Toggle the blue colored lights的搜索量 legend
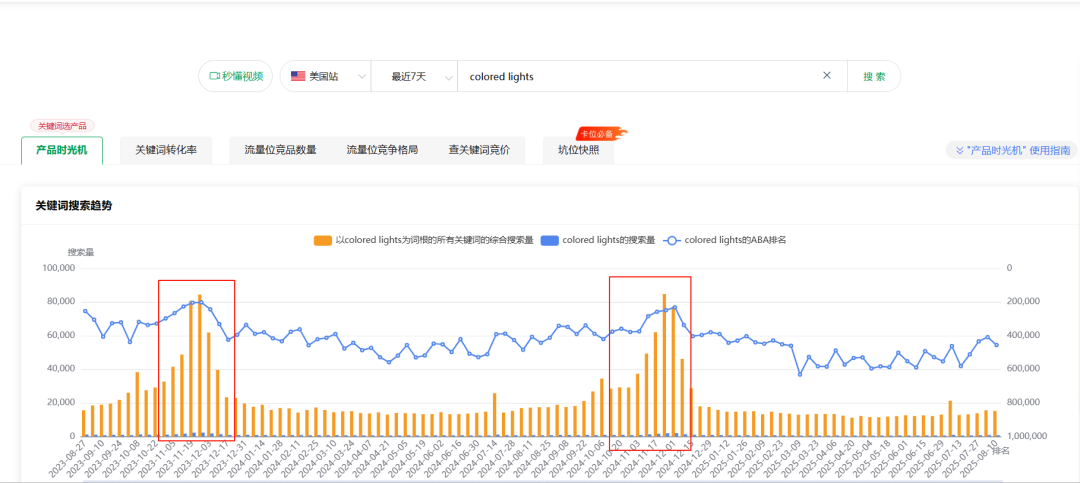 (x=598, y=240)
